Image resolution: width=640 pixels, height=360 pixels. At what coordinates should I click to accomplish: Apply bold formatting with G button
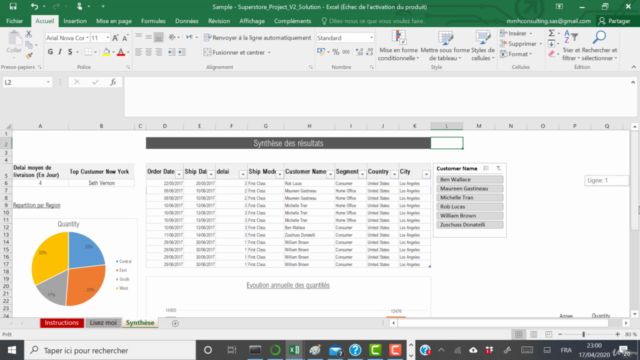pyautogui.click(x=50, y=52)
